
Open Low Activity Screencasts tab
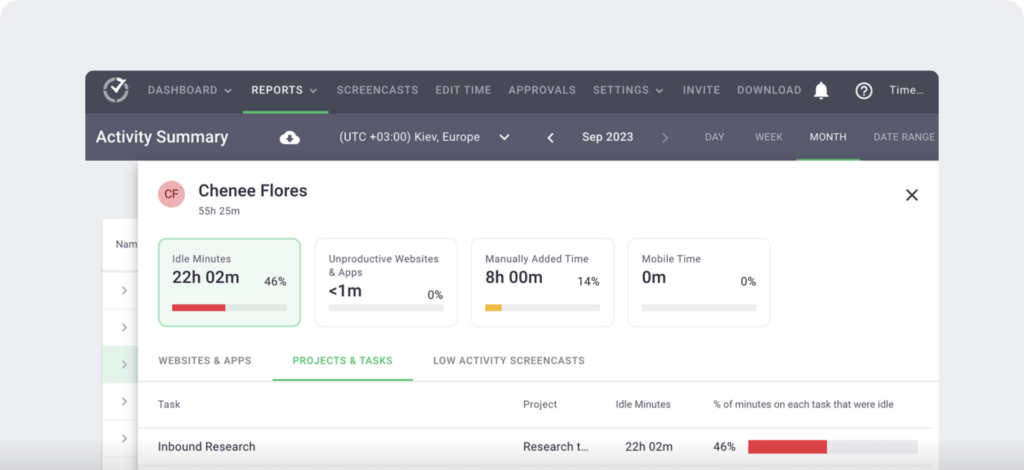(508, 361)
